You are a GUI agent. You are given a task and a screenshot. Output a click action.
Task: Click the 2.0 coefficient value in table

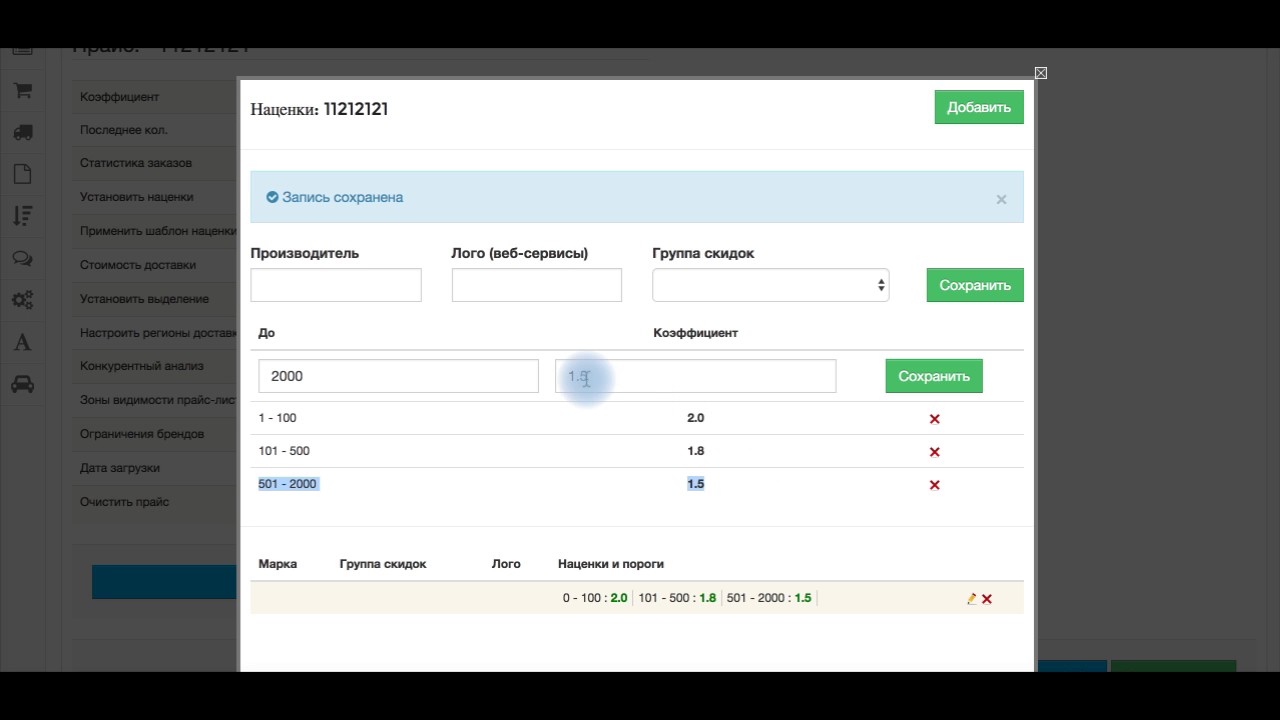point(695,418)
